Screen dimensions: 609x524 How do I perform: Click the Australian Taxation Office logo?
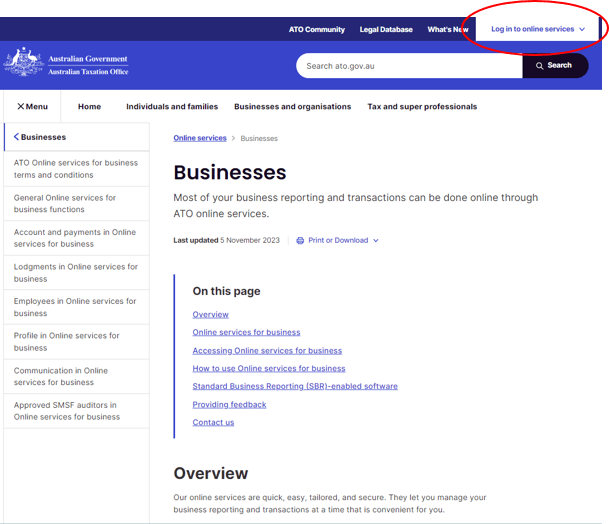(x=67, y=64)
